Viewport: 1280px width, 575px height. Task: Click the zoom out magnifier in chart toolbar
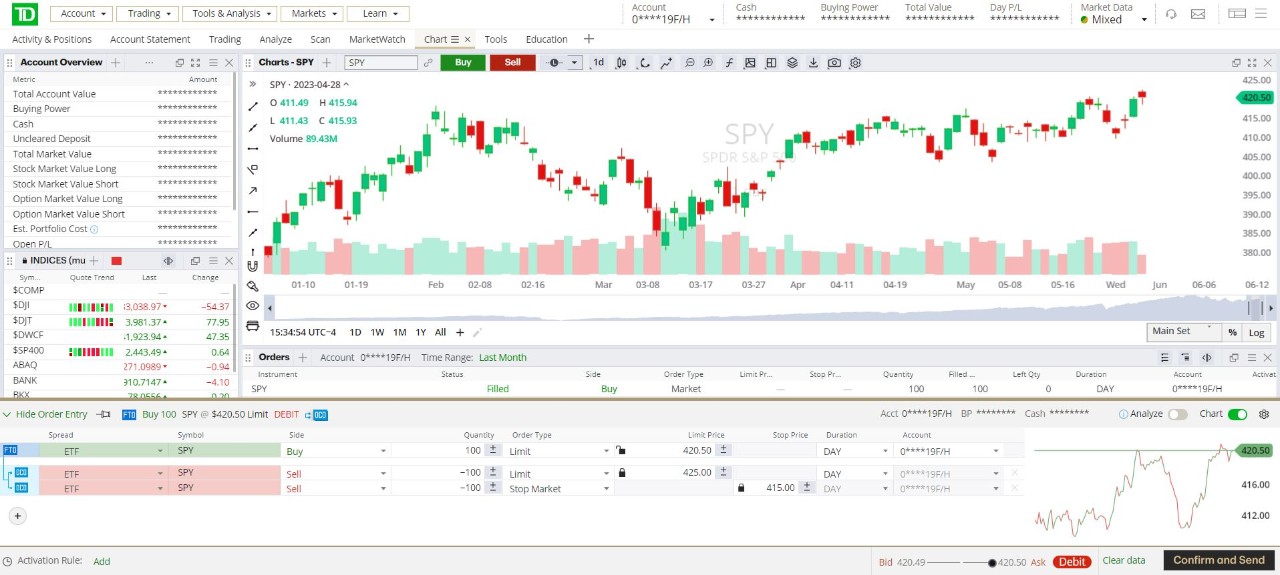(689, 62)
